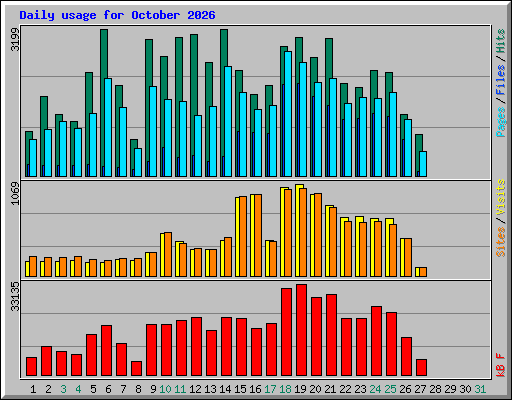
Task: Click day 23 on the date axis
Action: click(x=360, y=389)
